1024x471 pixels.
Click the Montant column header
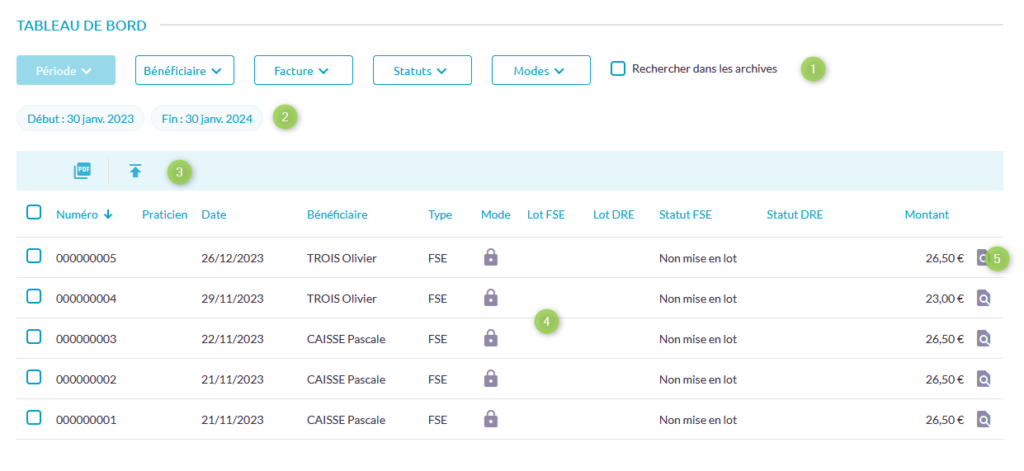click(x=926, y=214)
